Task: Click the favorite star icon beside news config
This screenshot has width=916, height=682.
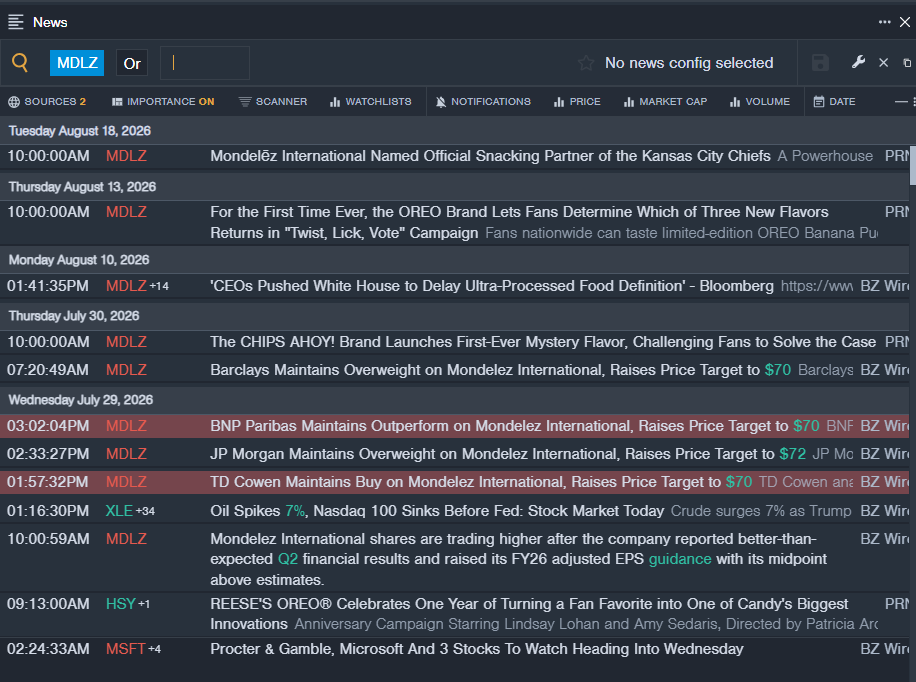Action: tap(586, 63)
